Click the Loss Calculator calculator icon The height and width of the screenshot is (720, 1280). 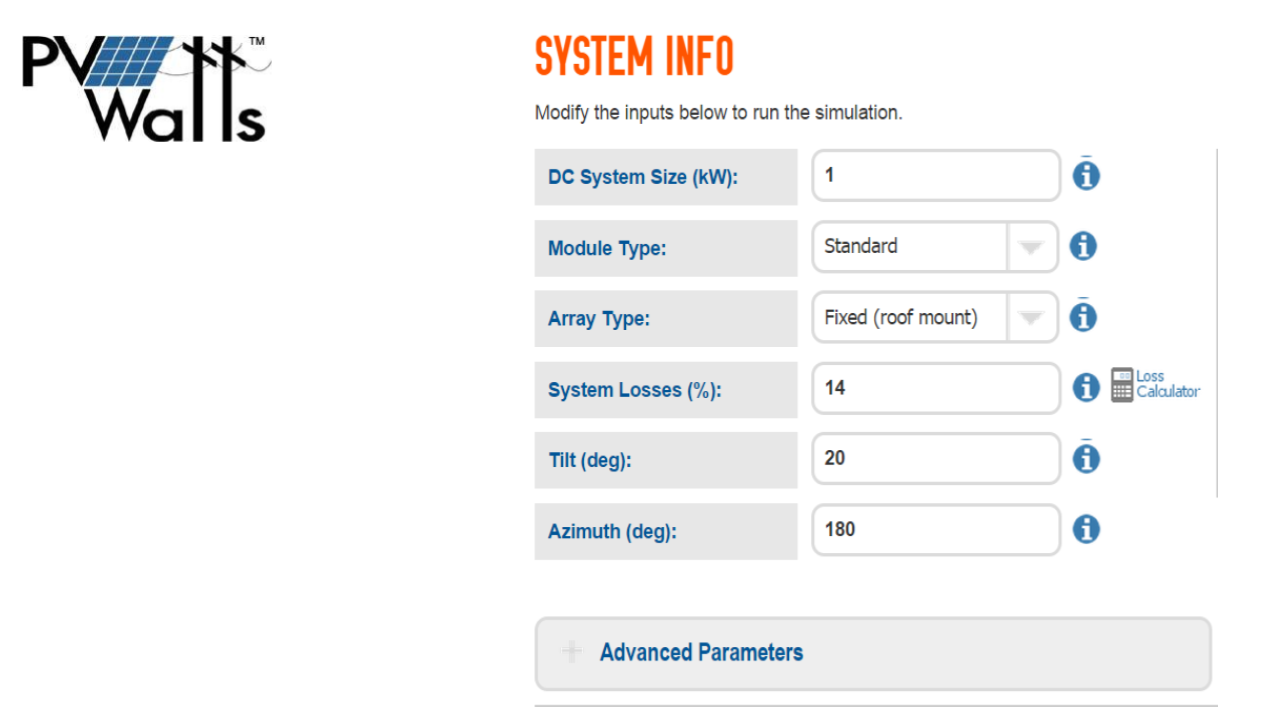coord(1122,385)
